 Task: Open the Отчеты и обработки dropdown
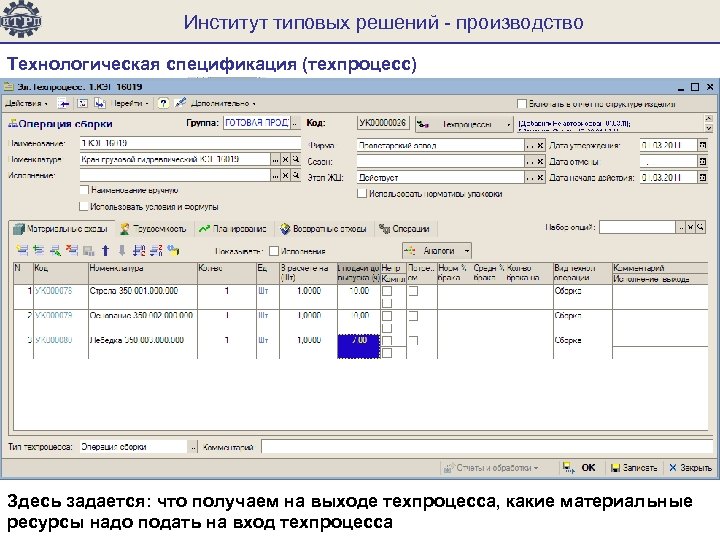490,467
